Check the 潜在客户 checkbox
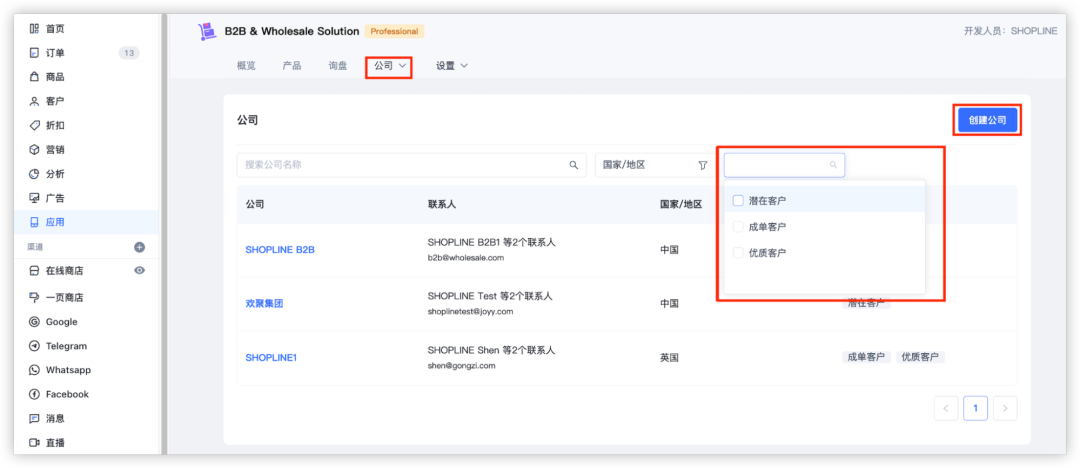This screenshot has height=468, width=1080. point(738,201)
